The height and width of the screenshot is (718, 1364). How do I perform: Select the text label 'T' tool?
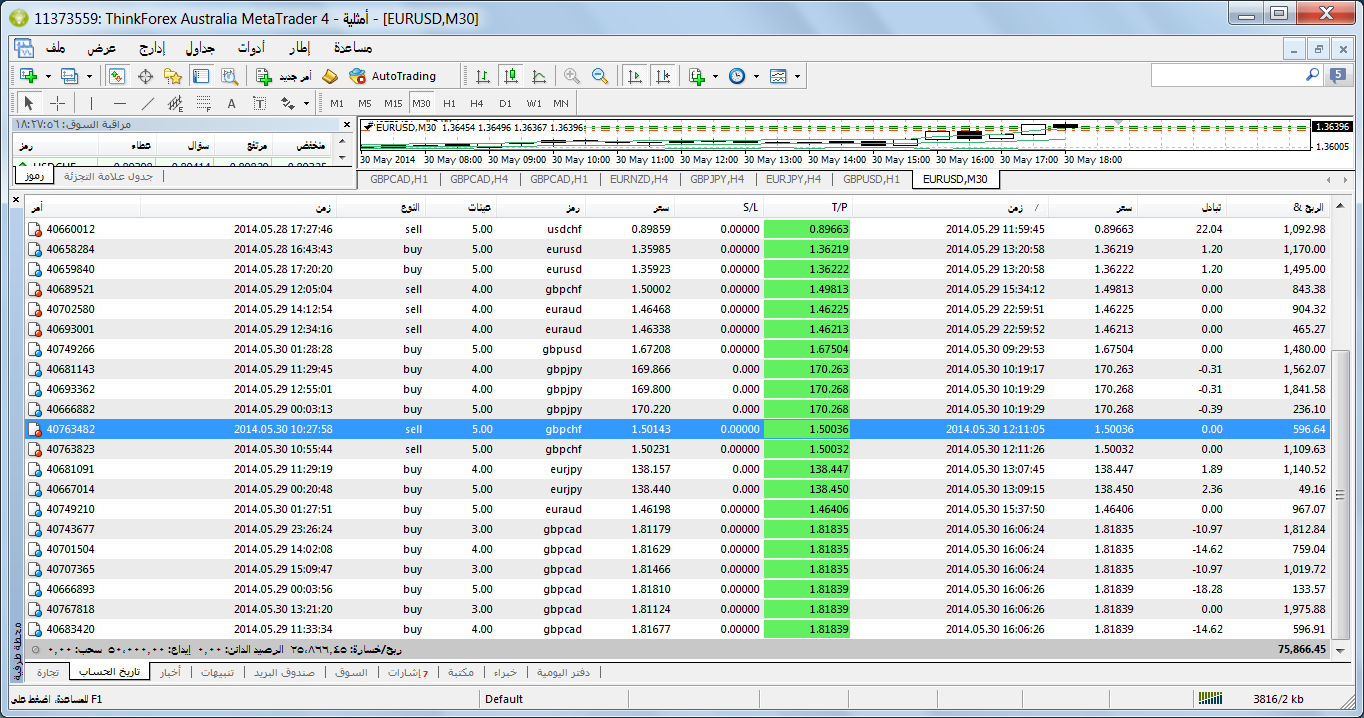[260, 103]
